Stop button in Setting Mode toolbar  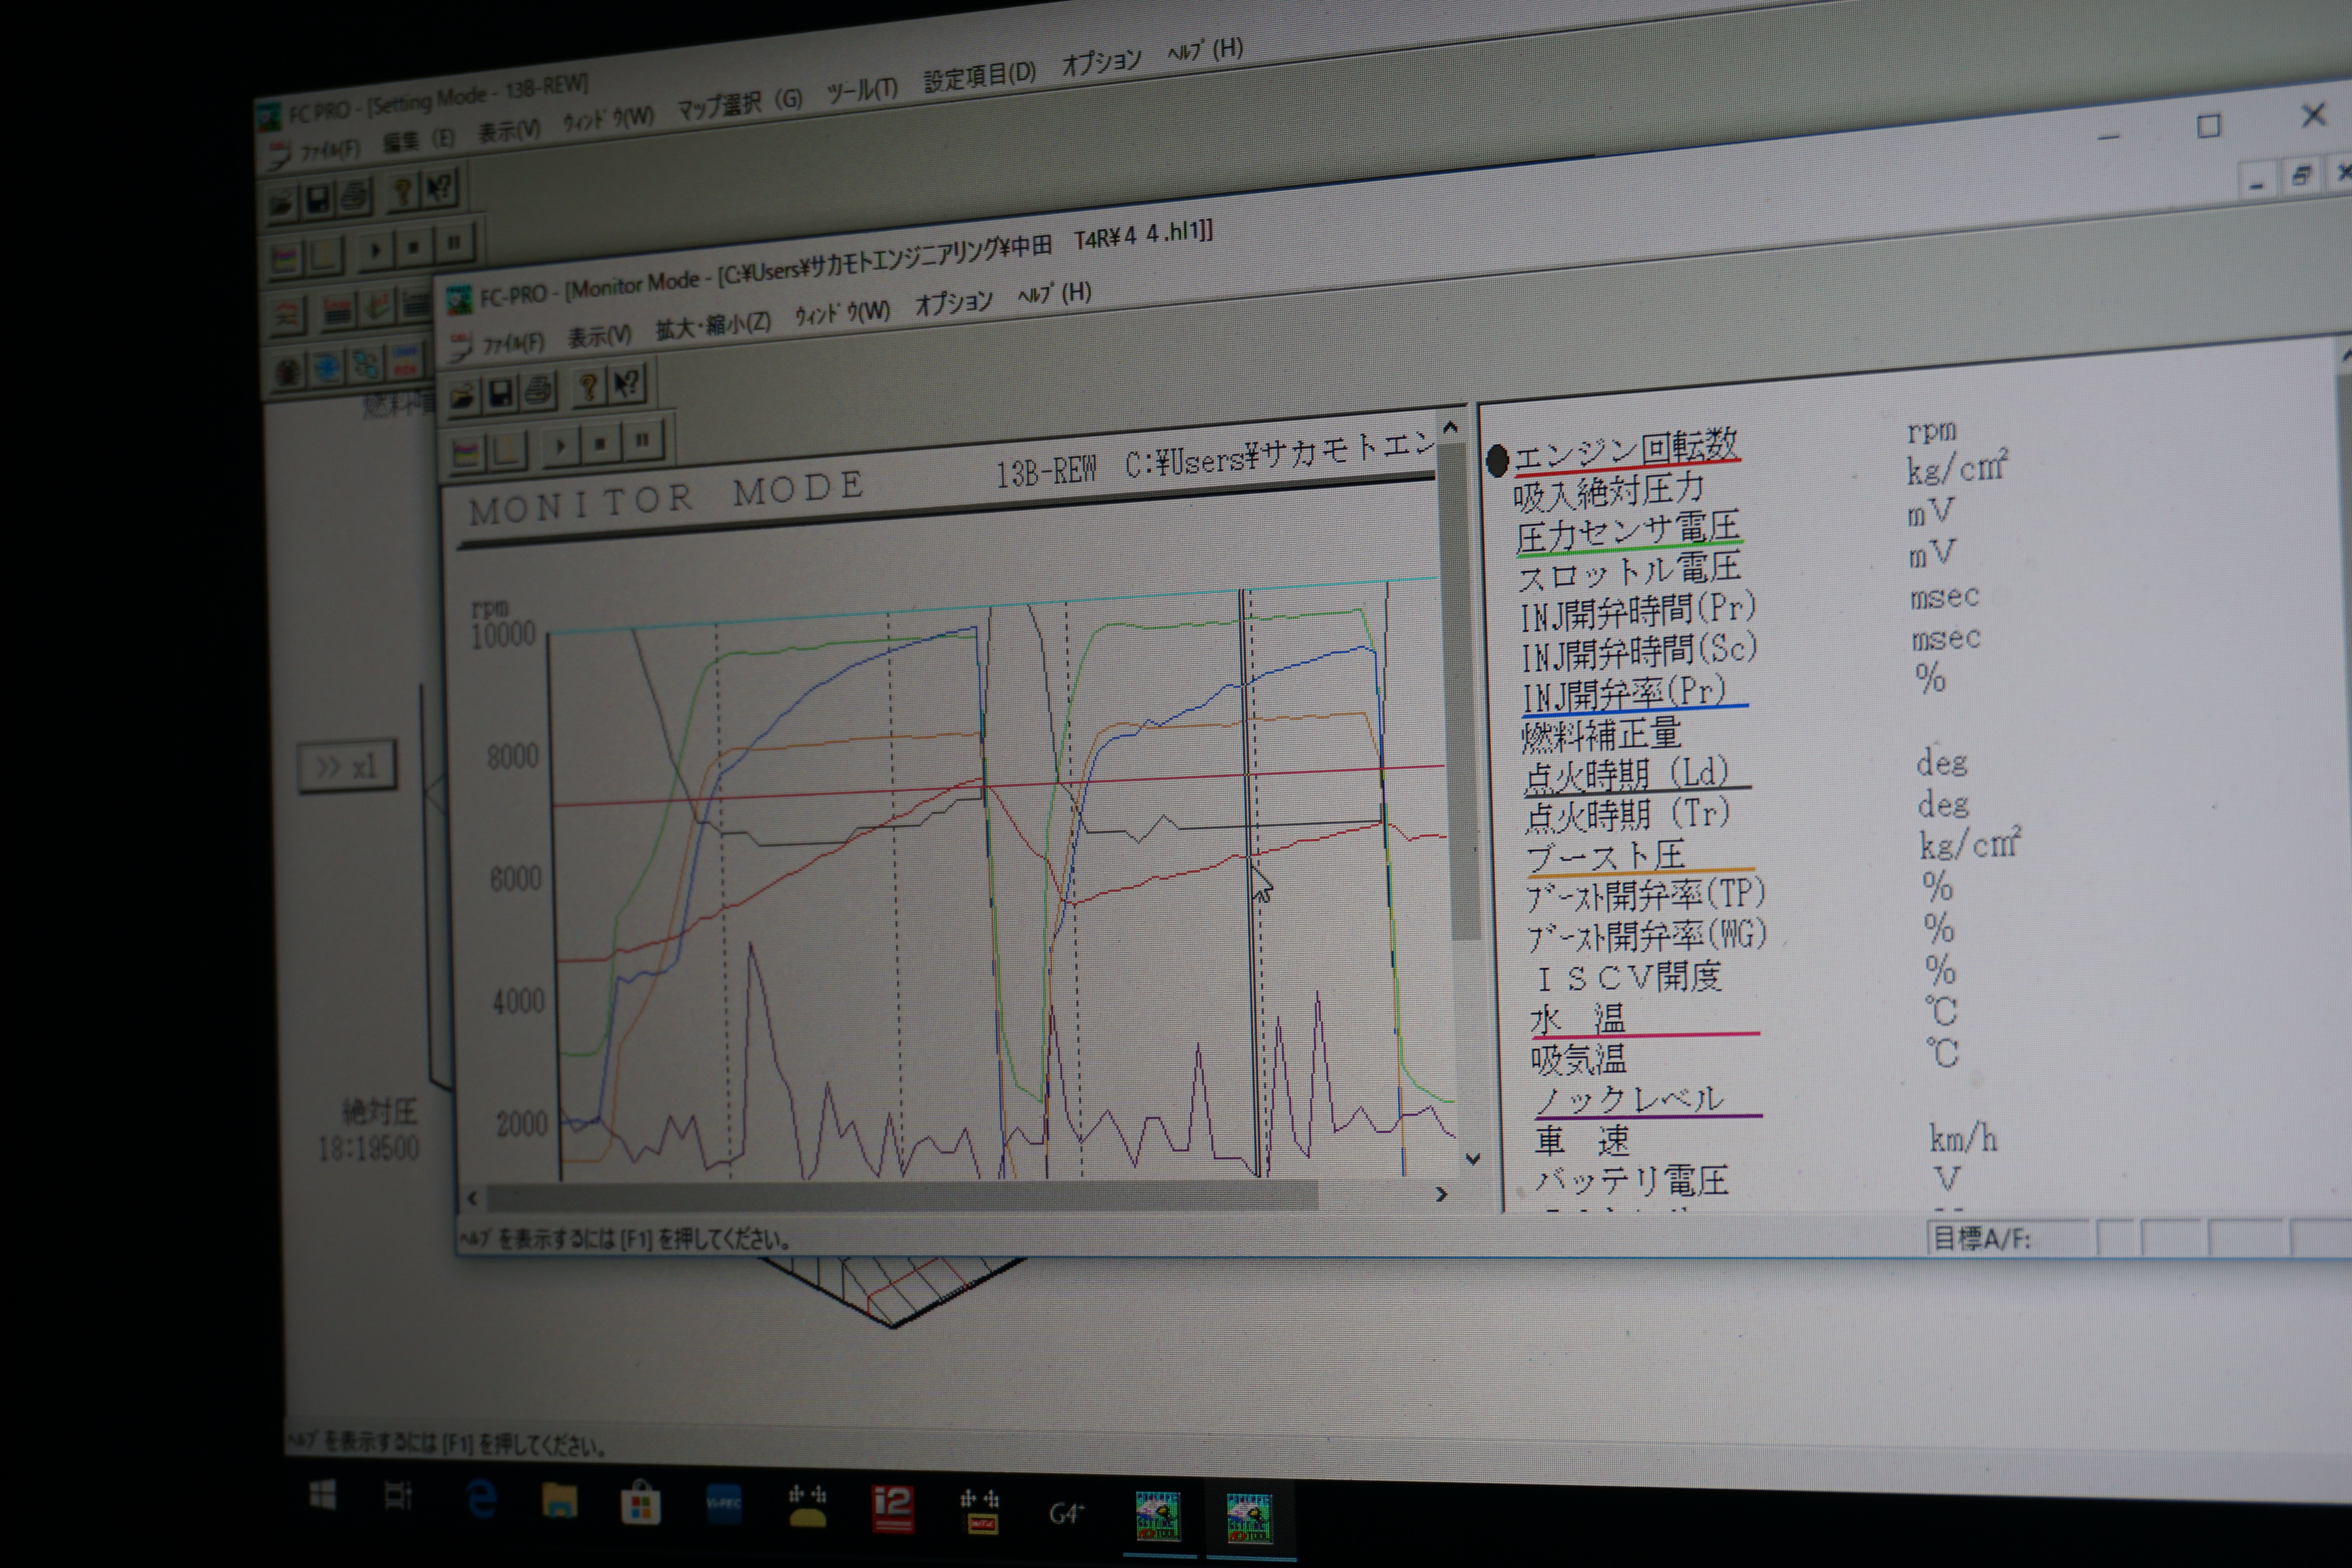click(x=413, y=247)
